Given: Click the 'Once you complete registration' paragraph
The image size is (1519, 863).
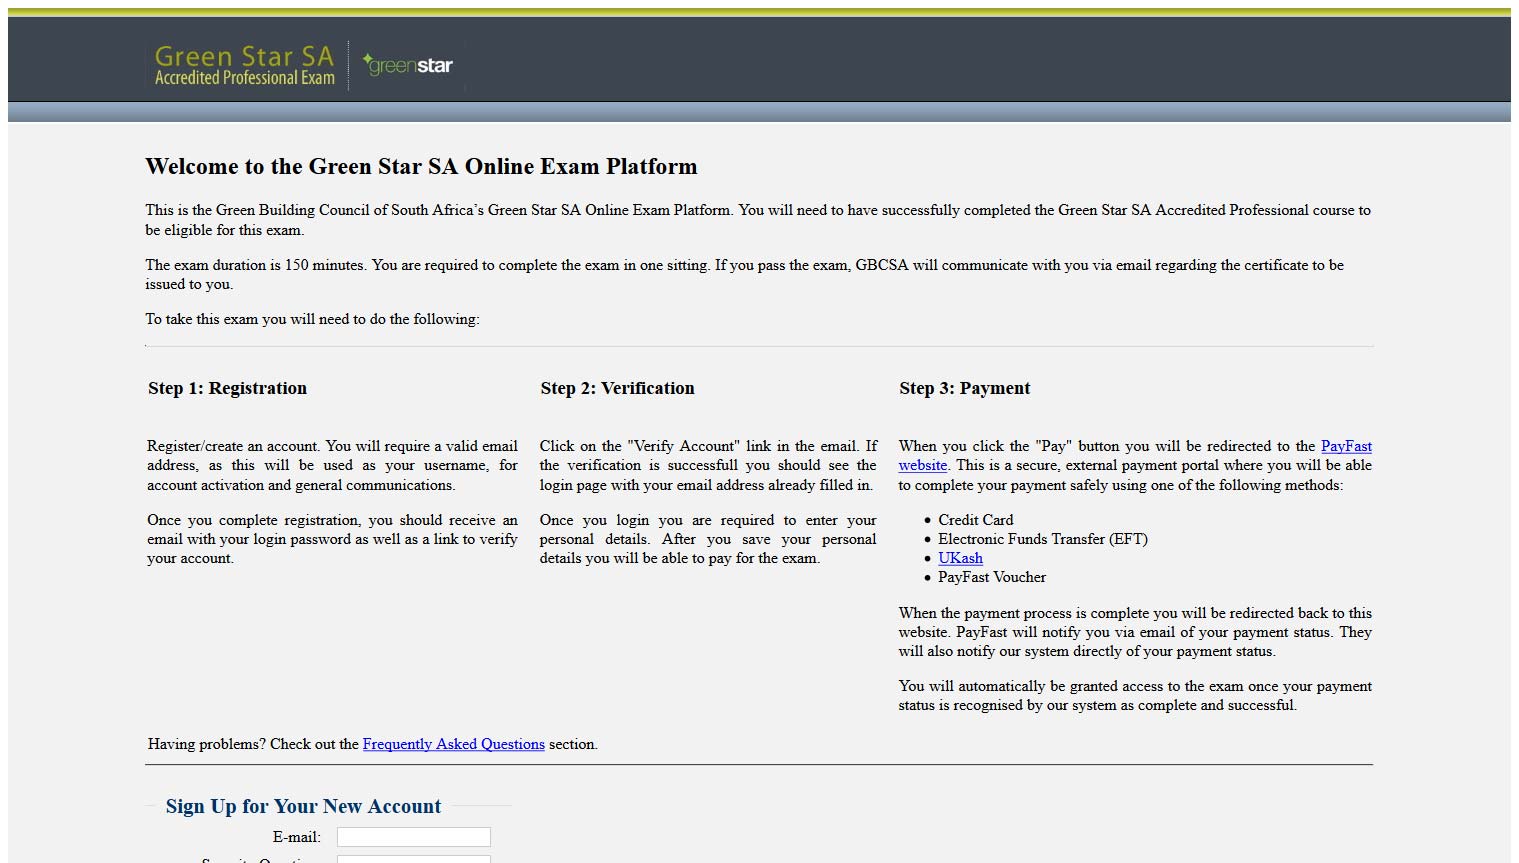Looking at the screenshot, I should pyautogui.click(x=332, y=539).
